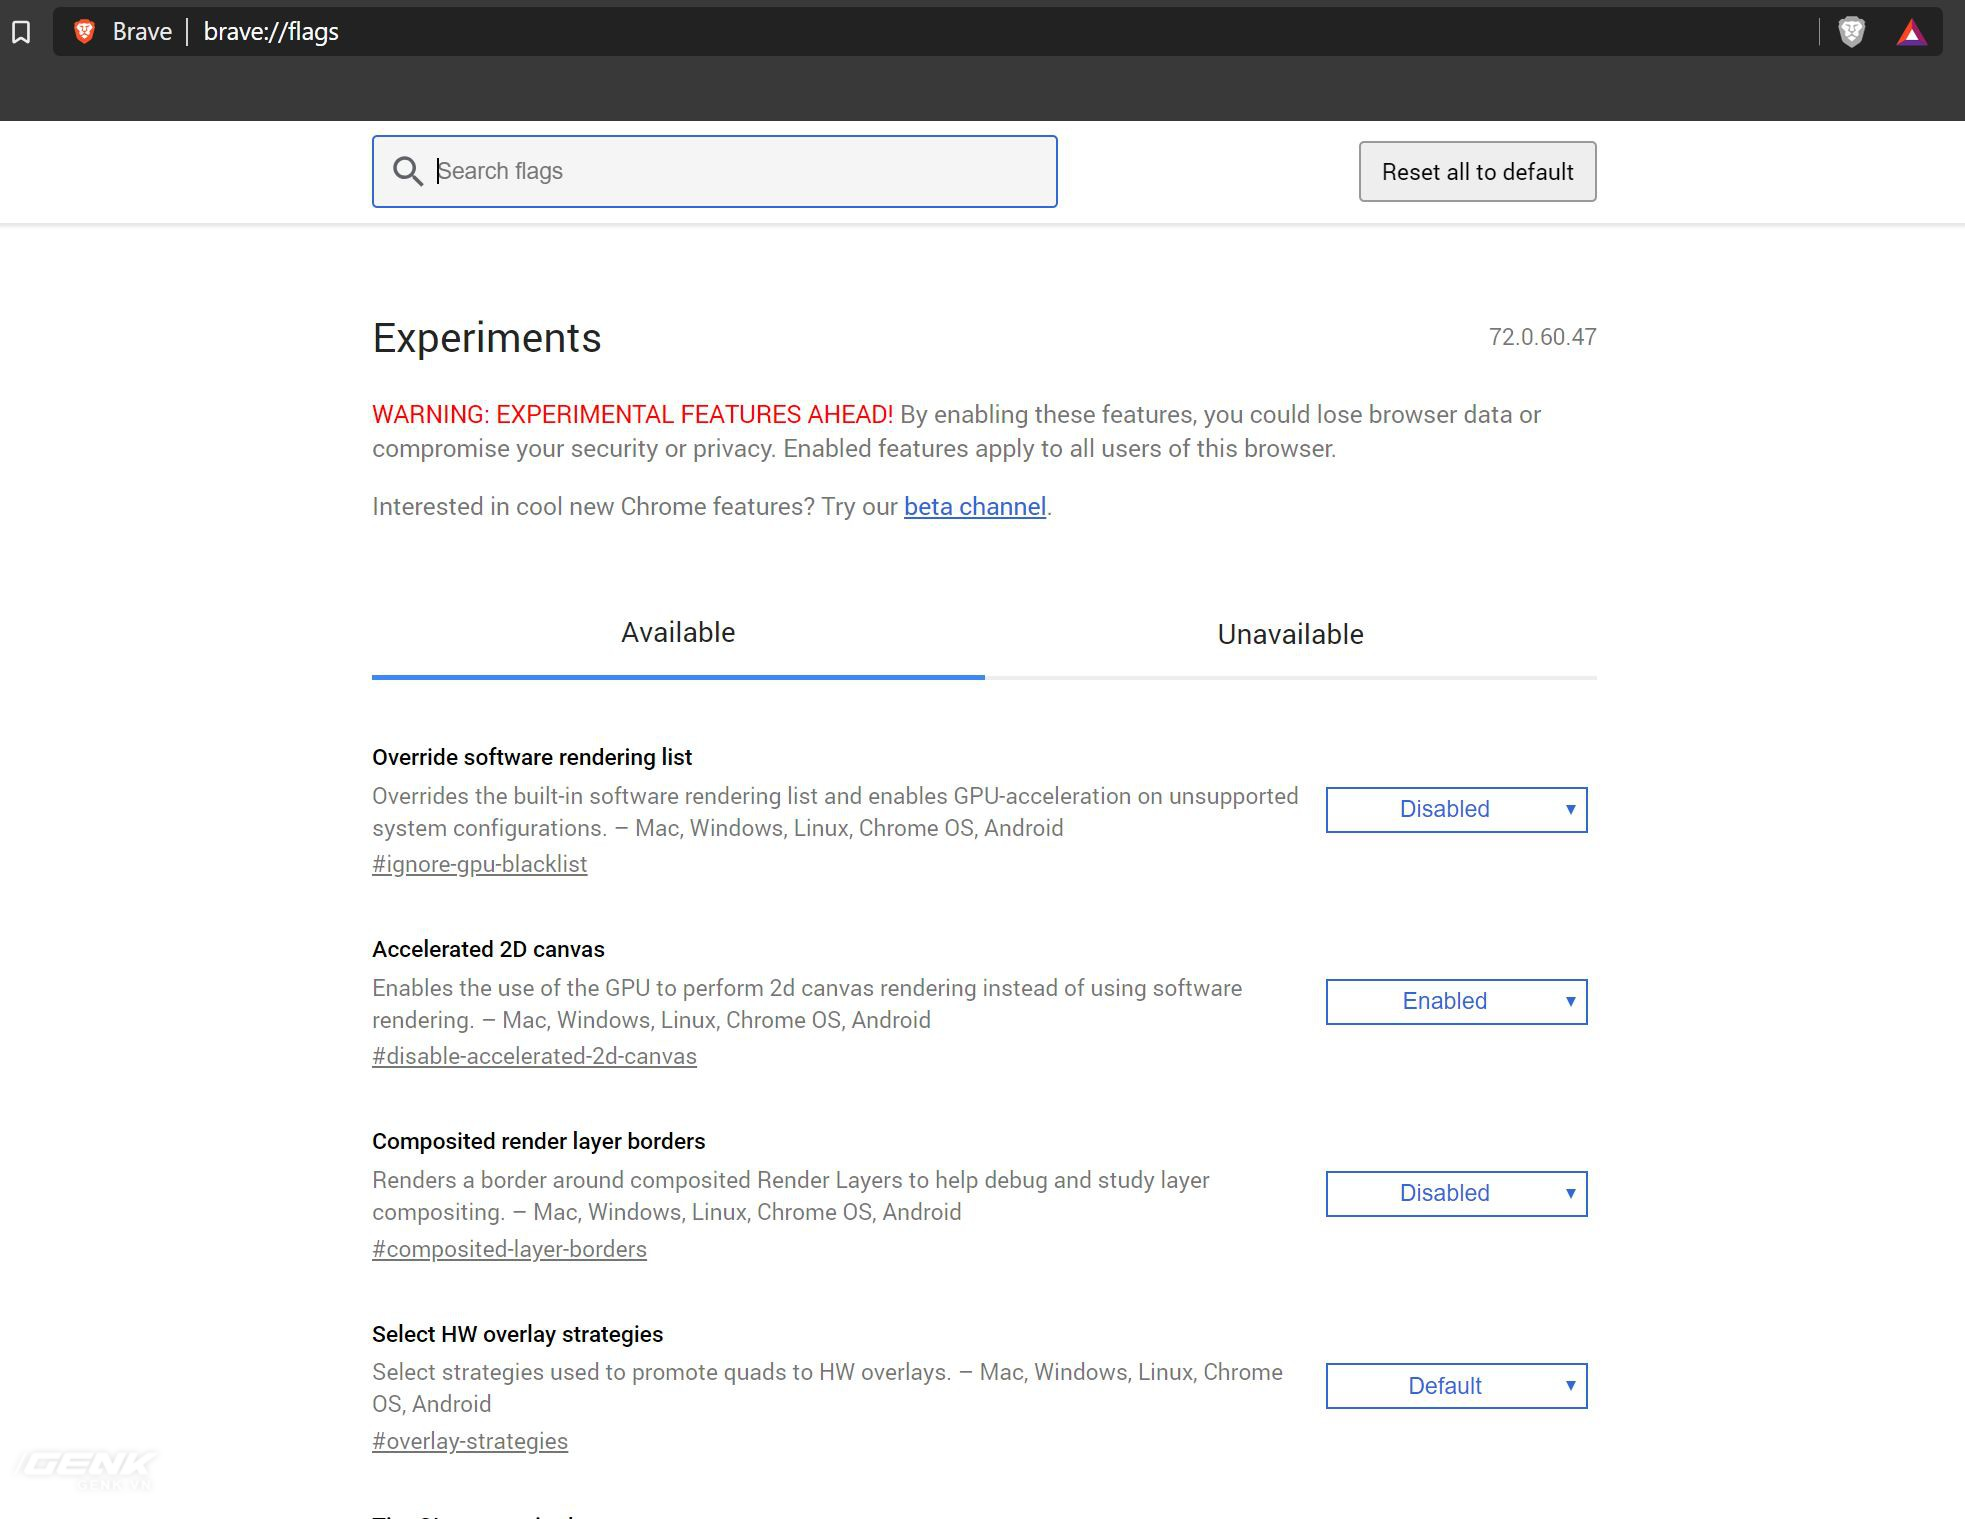Expand the Accelerated 2D canvas Enabled dropdown

(x=1455, y=1001)
